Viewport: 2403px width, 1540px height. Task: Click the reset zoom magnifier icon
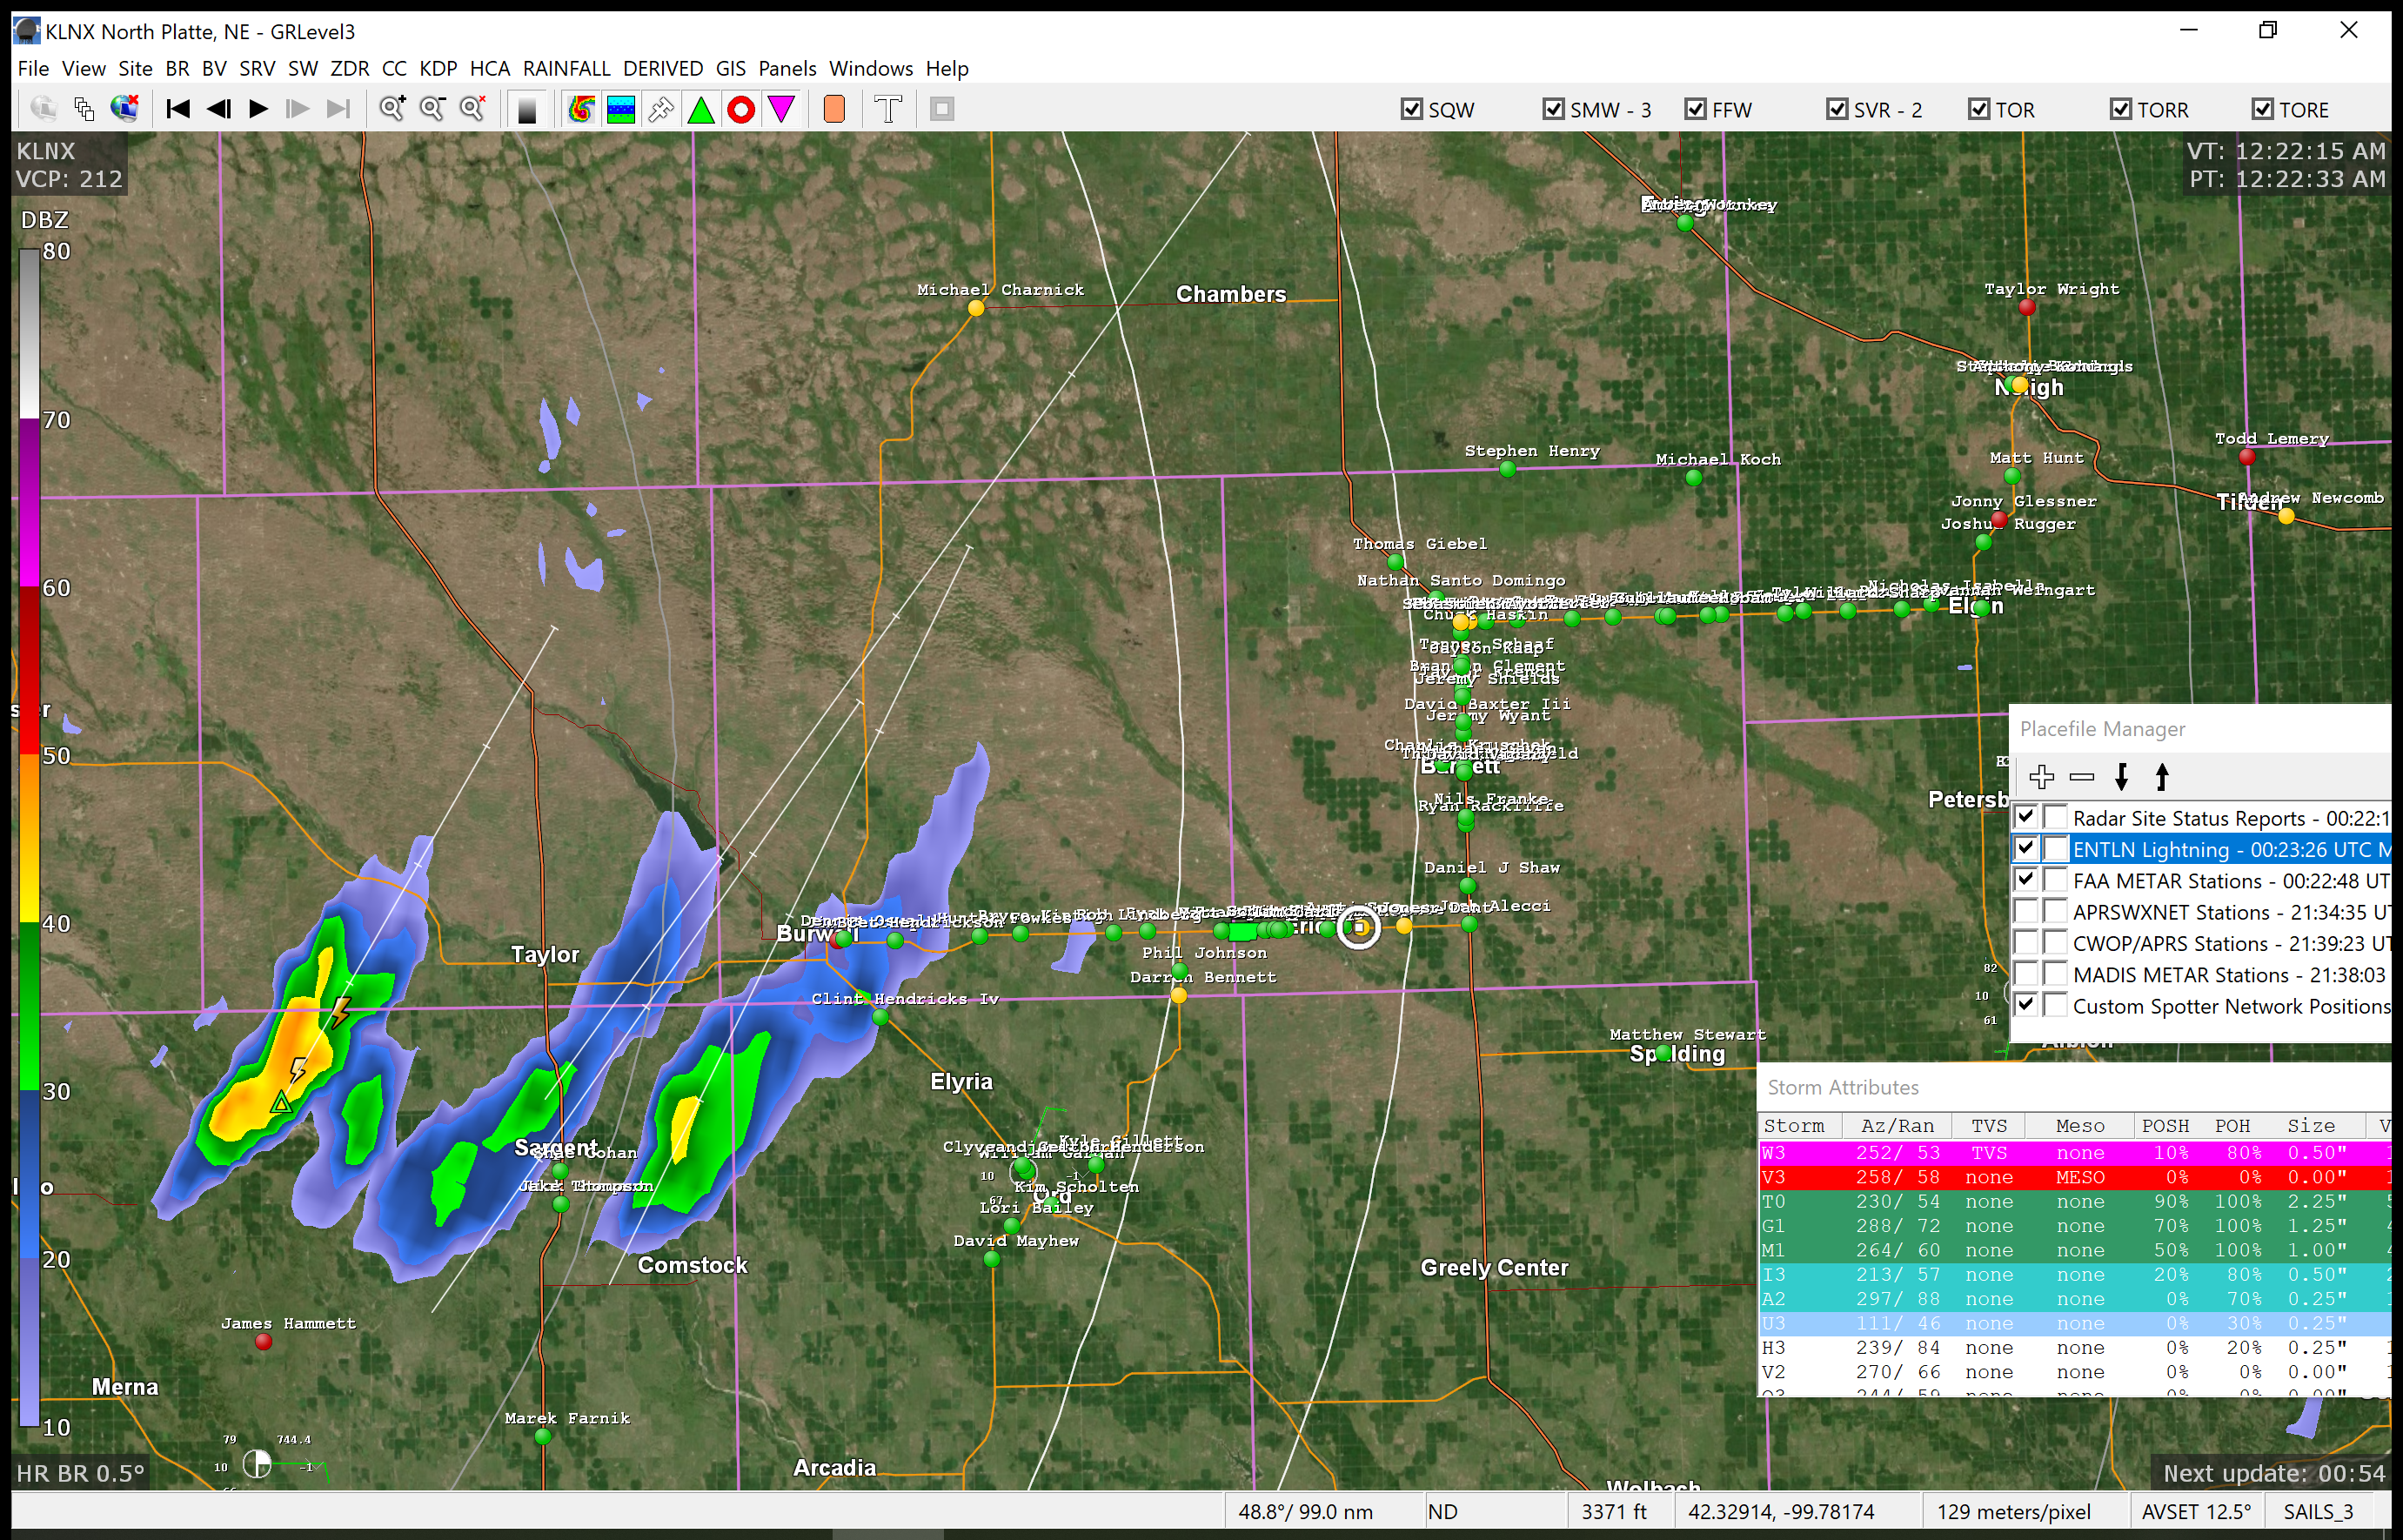pos(473,109)
